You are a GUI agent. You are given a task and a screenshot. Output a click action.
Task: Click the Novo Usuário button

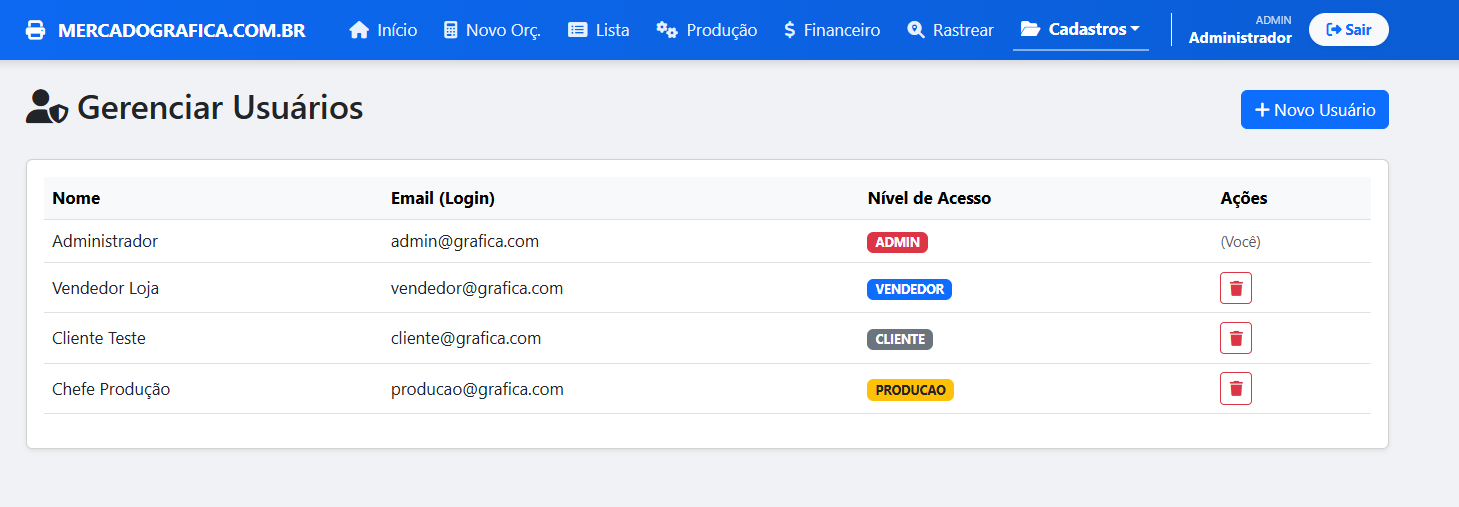tap(1314, 110)
